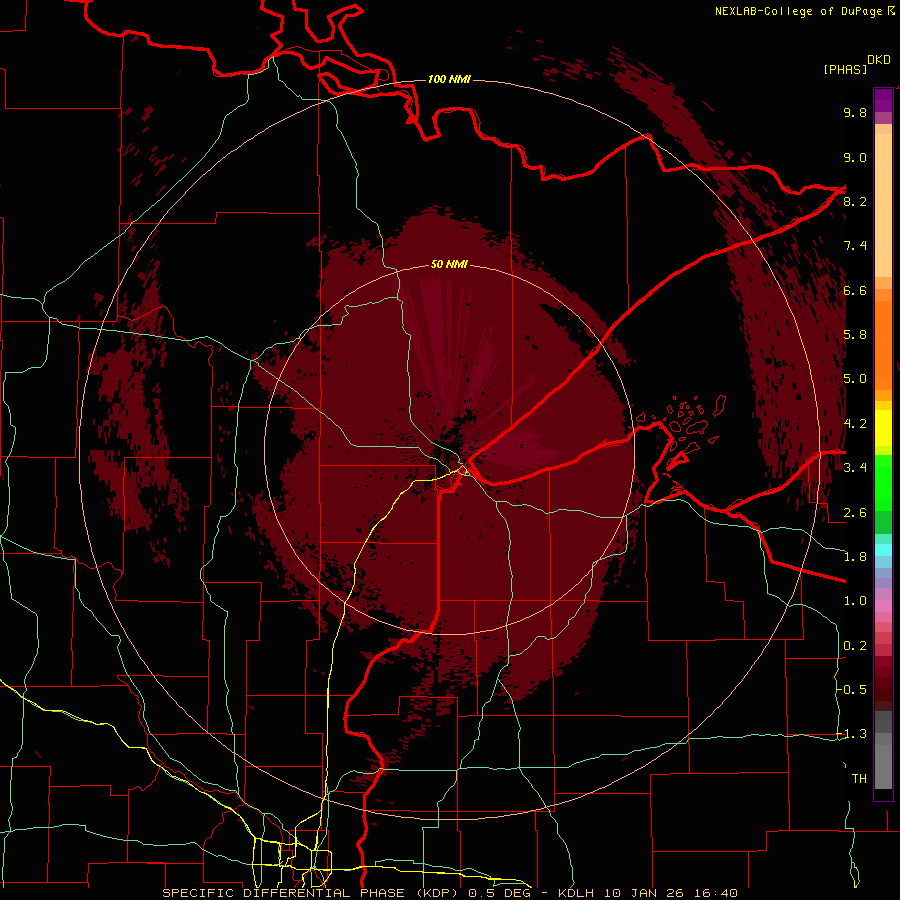Click the KDLH station identifier in the caption

pyautogui.click(x=576, y=893)
